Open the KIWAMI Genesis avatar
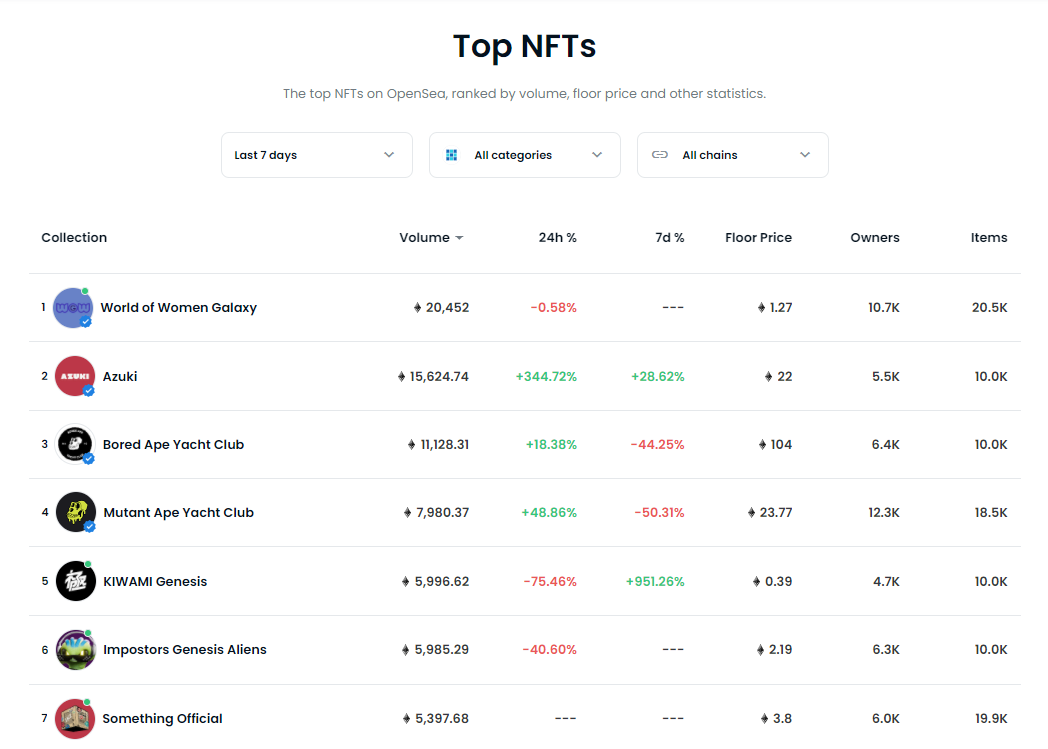The width and height of the screenshot is (1048, 749). (76, 581)
